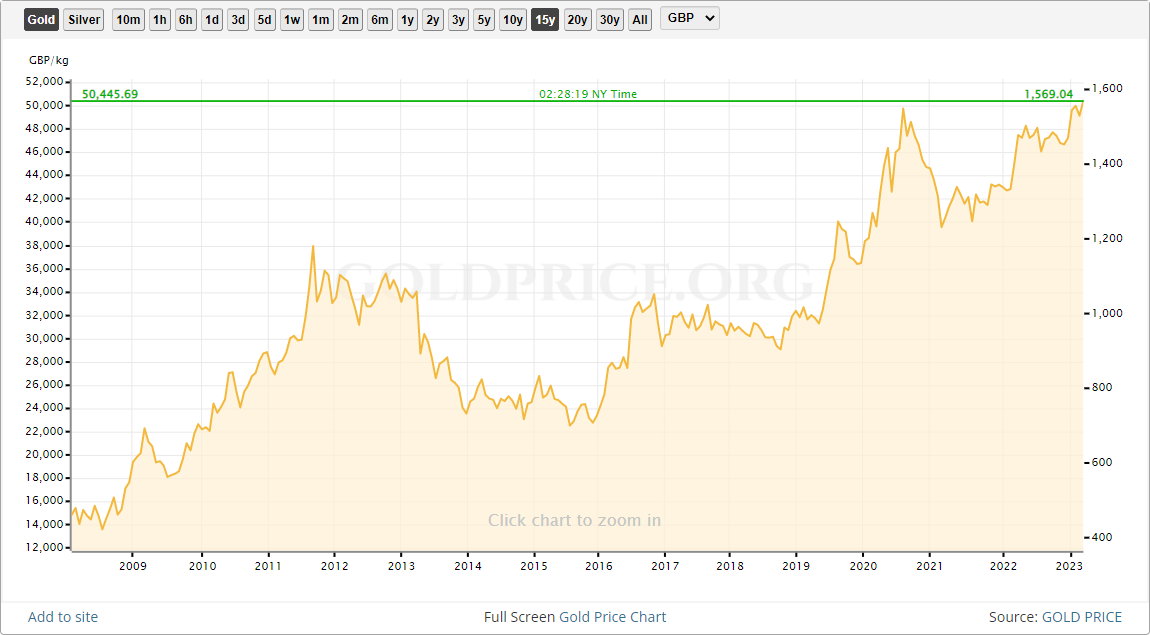This screenshot has height=635, width=1150.
Task: Set chart range to 1d
Action: [x=212, y=20]
